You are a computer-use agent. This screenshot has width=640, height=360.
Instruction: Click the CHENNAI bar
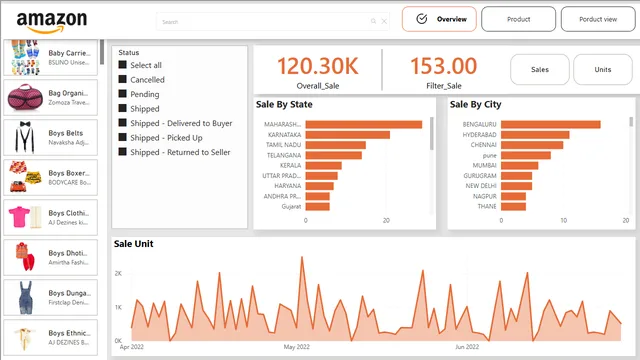click(532, 145)
